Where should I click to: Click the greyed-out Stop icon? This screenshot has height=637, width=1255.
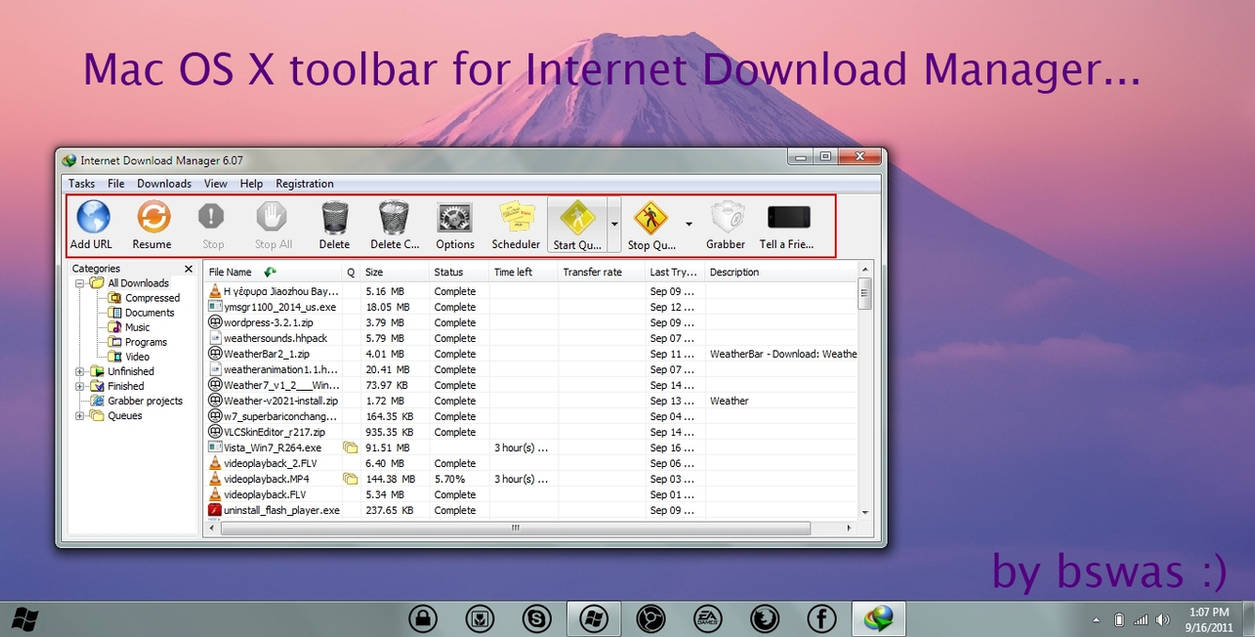pyautogui.click(x=212, y=217)
